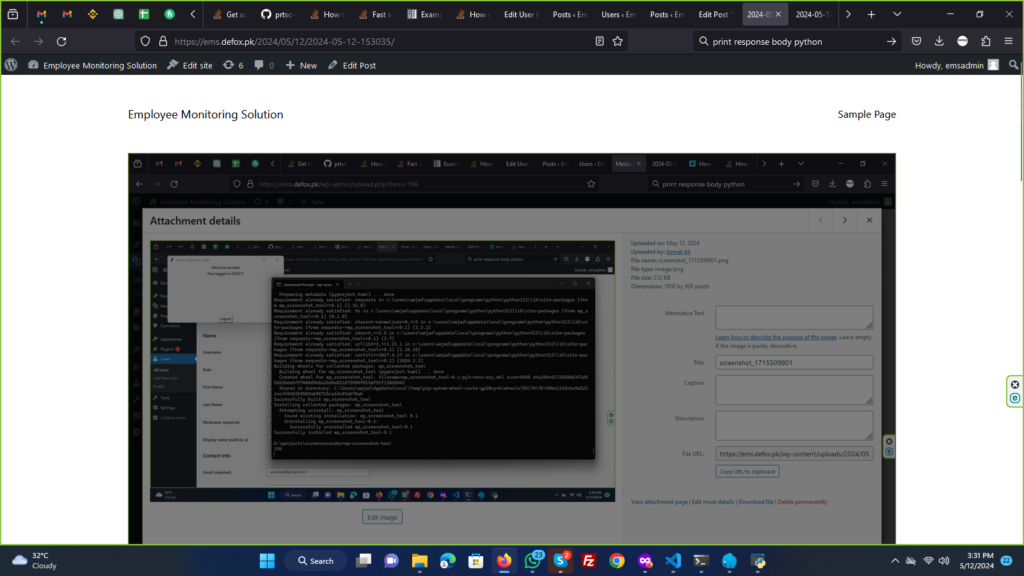Open FileZilla from the taskbar
Image resolution: width=1024 pixels, height=576 pixels.
589,560
